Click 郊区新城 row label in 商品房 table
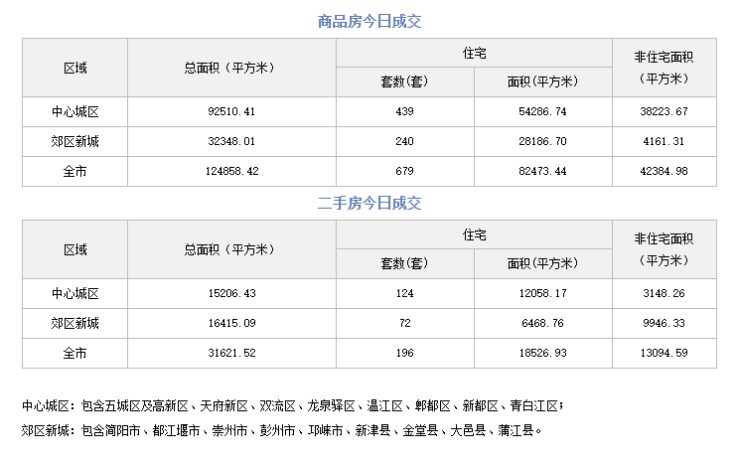Screen dimensions: 740x463 coord(75,142)
